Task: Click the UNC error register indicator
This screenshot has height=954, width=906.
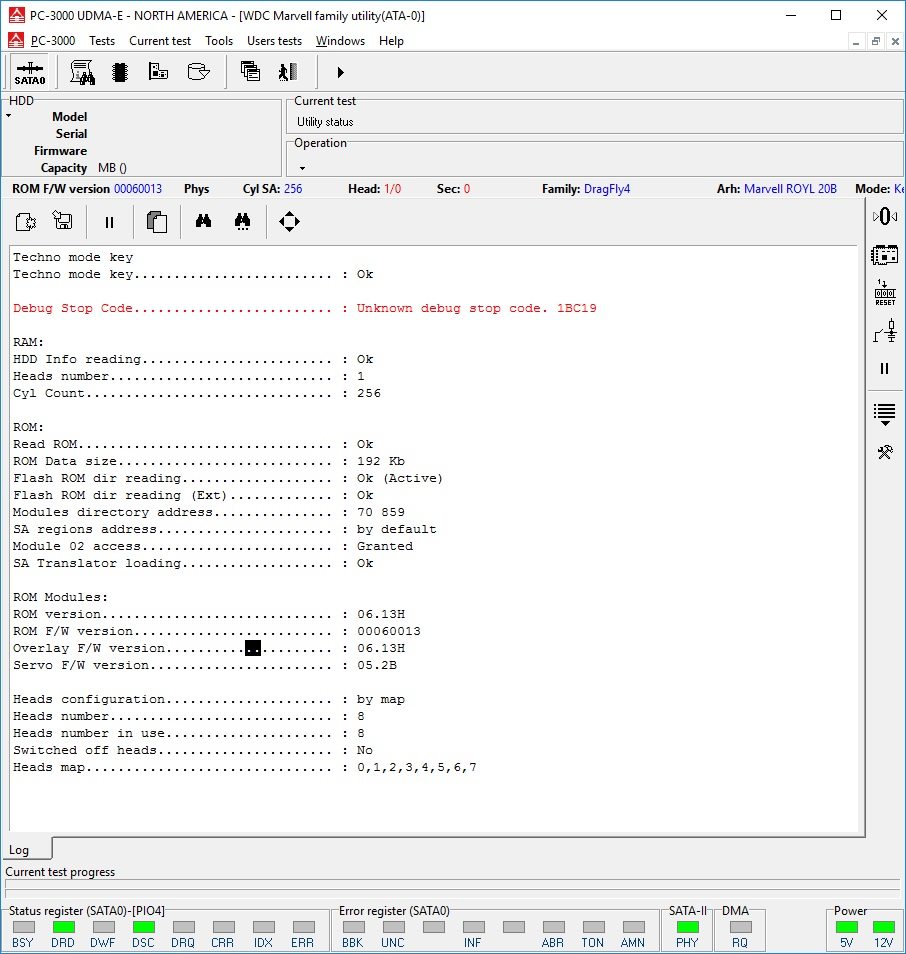Action: point(394,927)
